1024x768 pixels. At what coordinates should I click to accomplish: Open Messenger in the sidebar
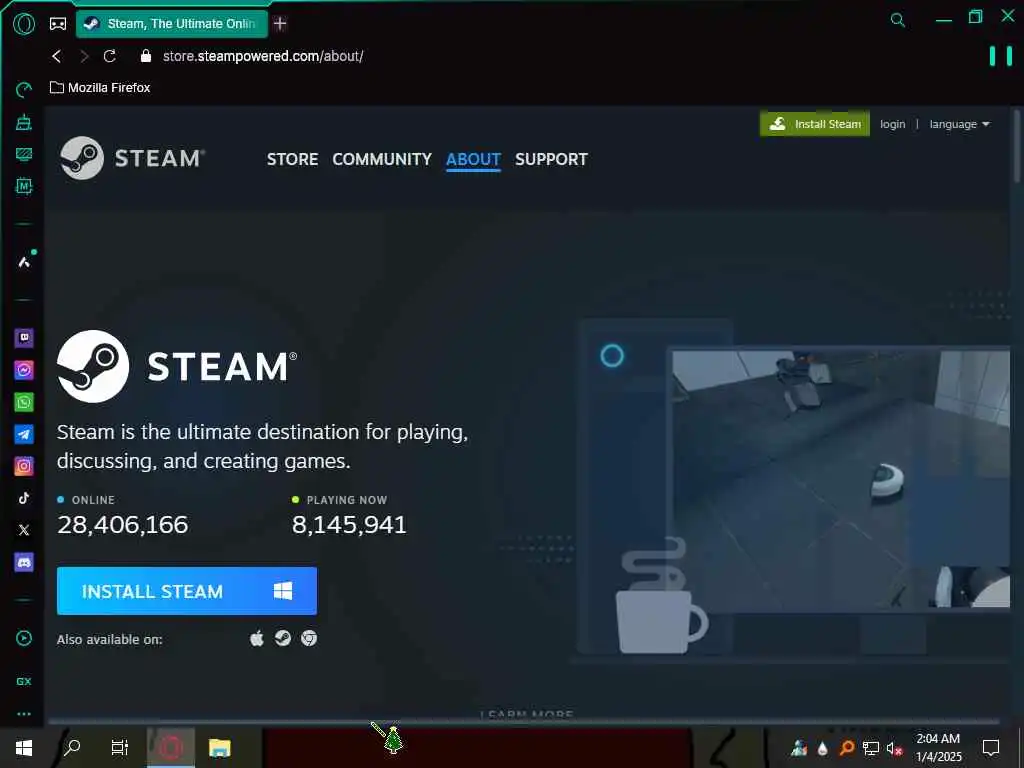[x=24, y=370]
